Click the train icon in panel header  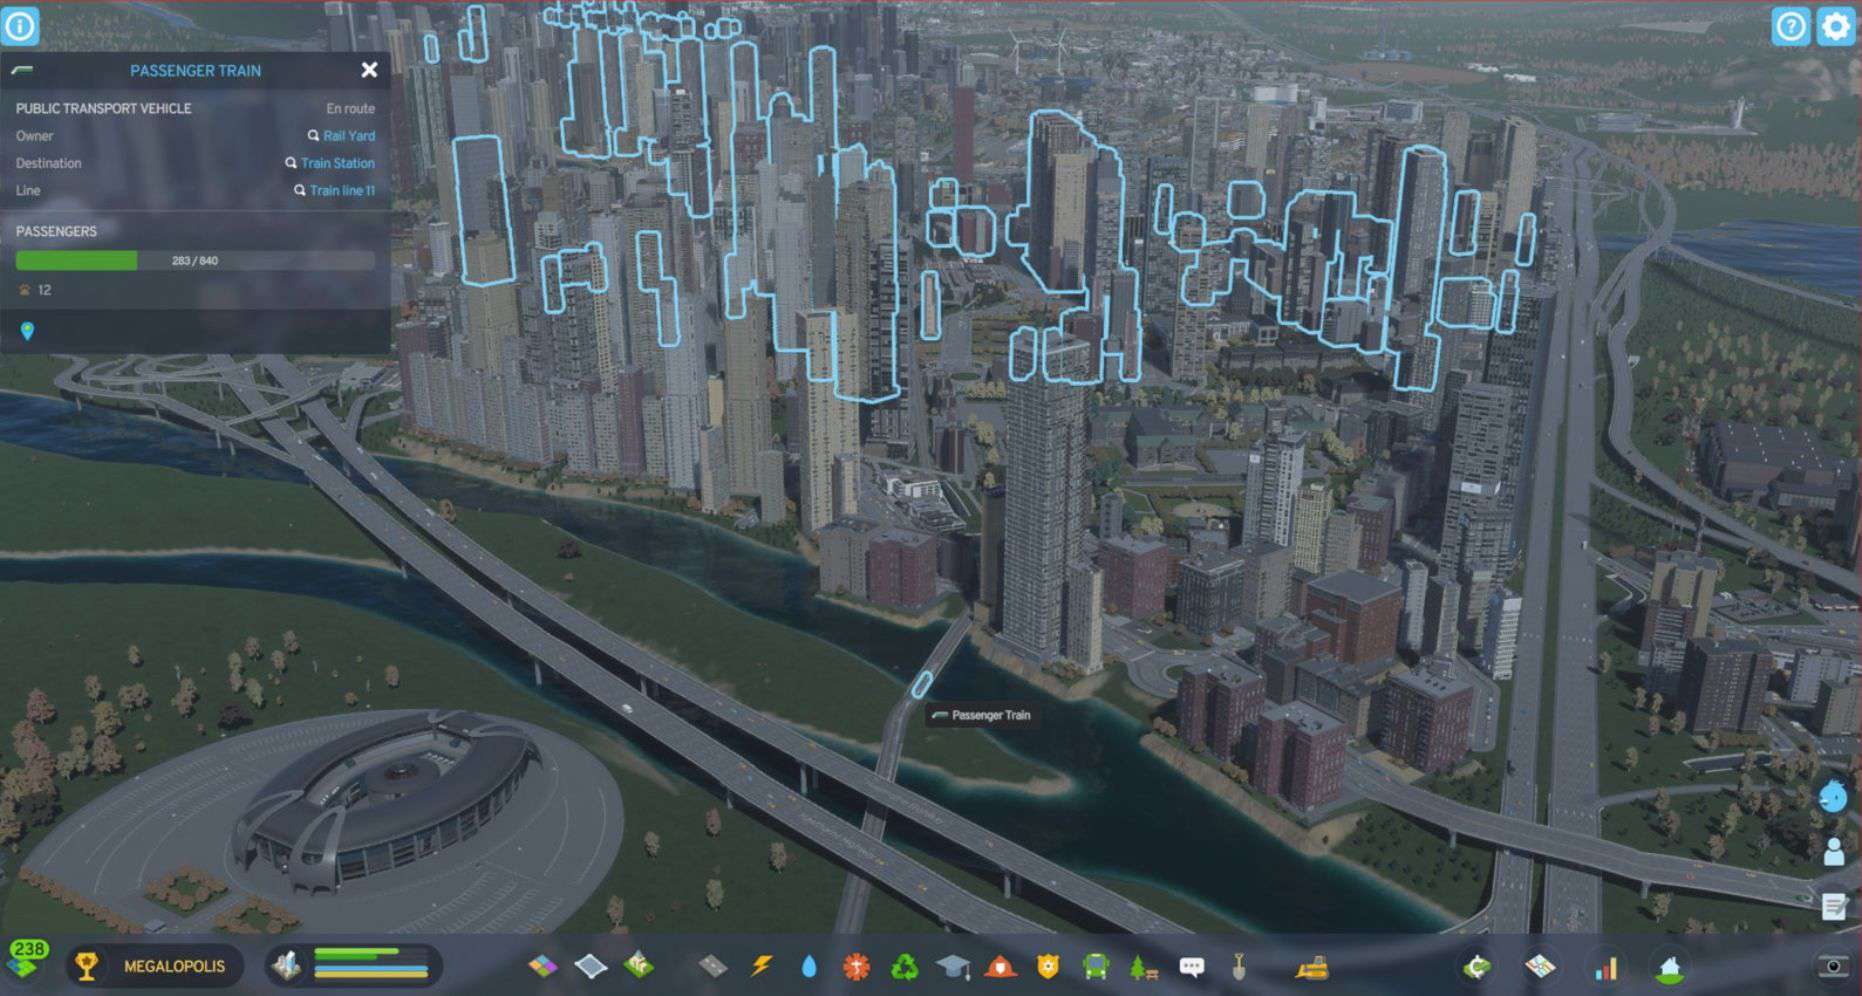click(x=22, y=71)
